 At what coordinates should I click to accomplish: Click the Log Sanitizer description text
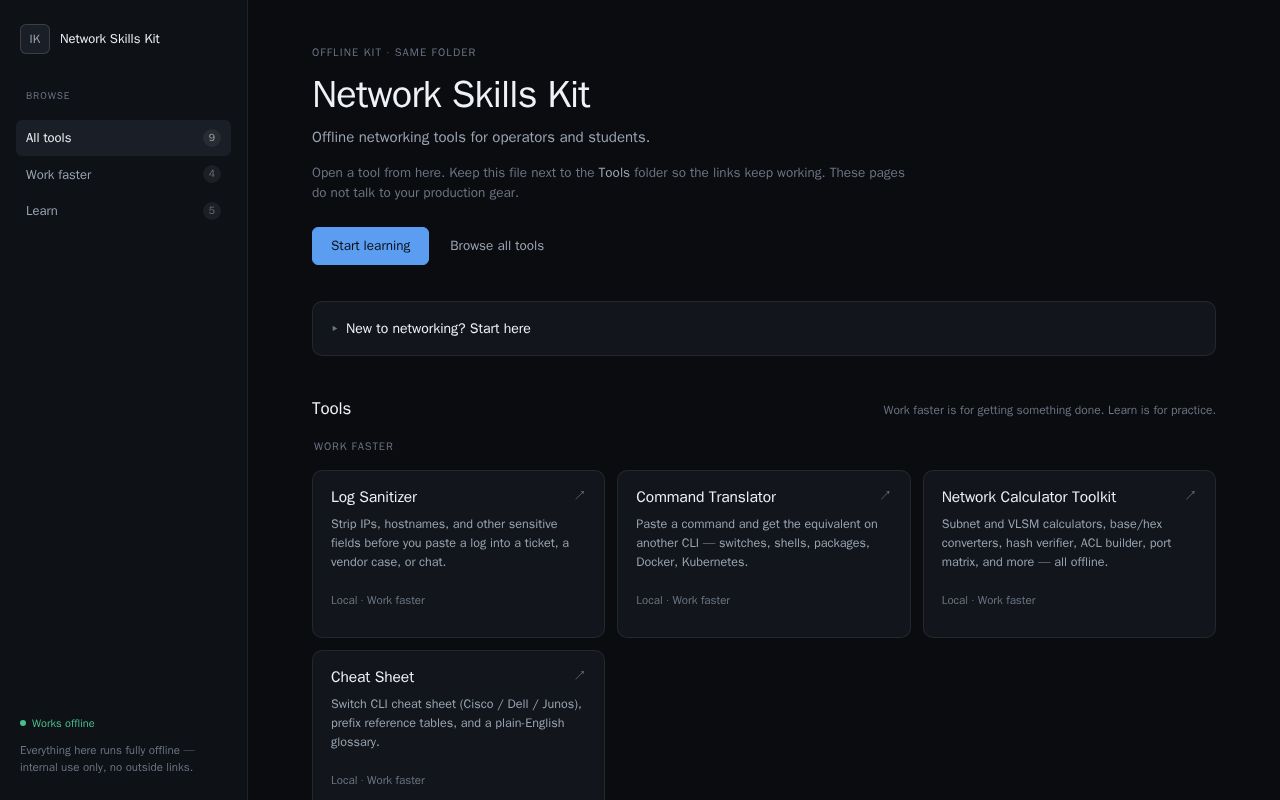[452, 543]
